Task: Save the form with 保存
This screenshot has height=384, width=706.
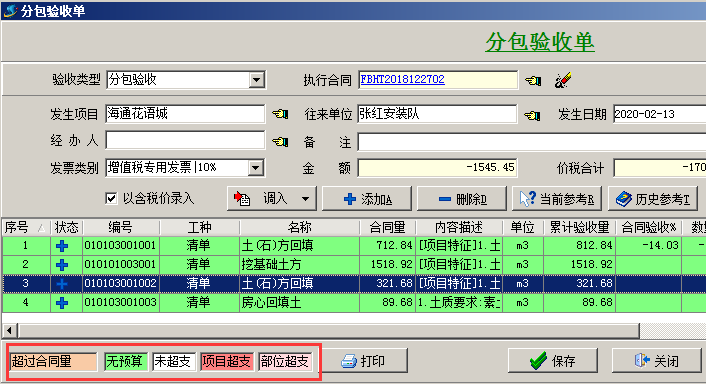Action: click(553, 361)
